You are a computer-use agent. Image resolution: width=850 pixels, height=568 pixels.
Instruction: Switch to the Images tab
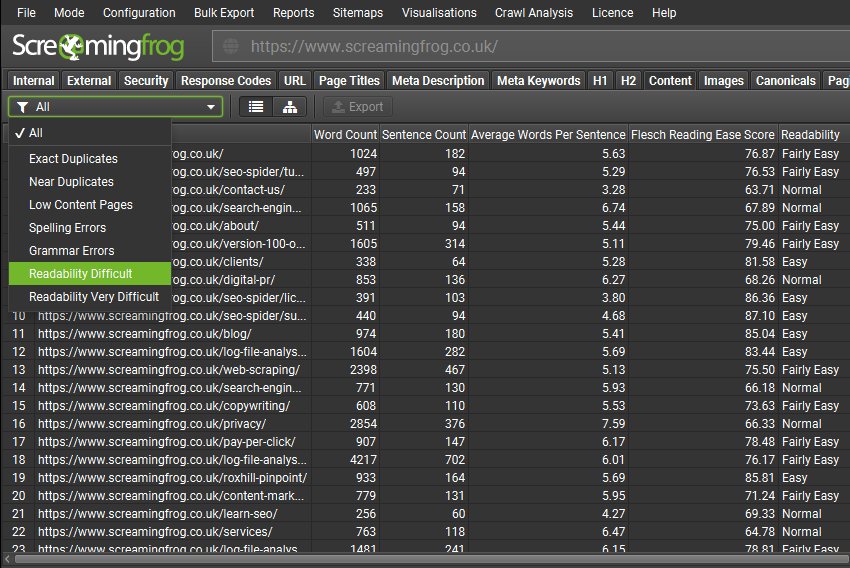724,81
